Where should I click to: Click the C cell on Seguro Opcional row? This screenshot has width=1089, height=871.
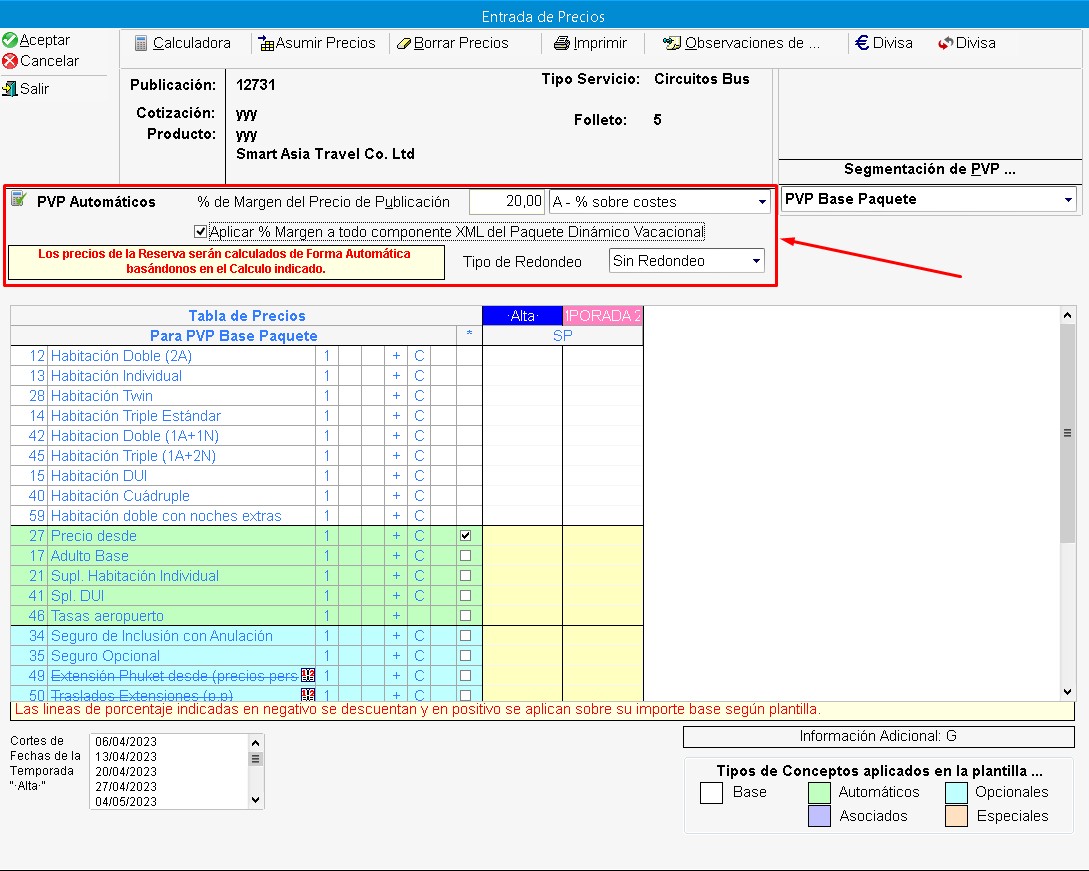pyautogui.click(x=419, y=656)
